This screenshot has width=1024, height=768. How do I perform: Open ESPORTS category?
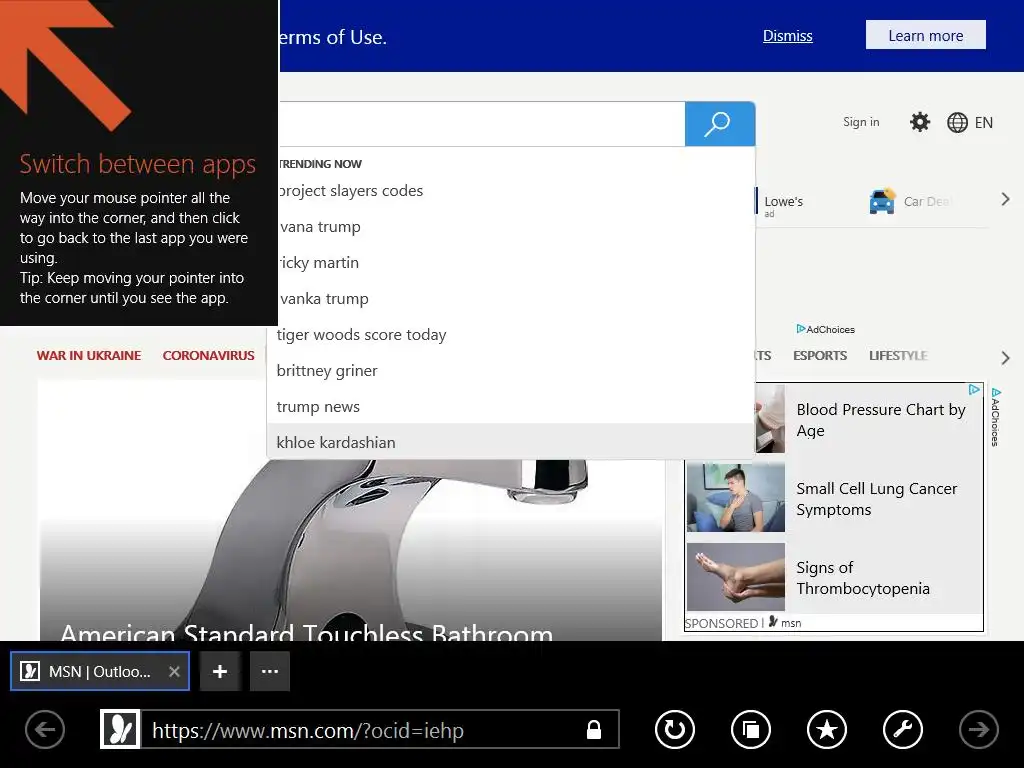point(820,356)
